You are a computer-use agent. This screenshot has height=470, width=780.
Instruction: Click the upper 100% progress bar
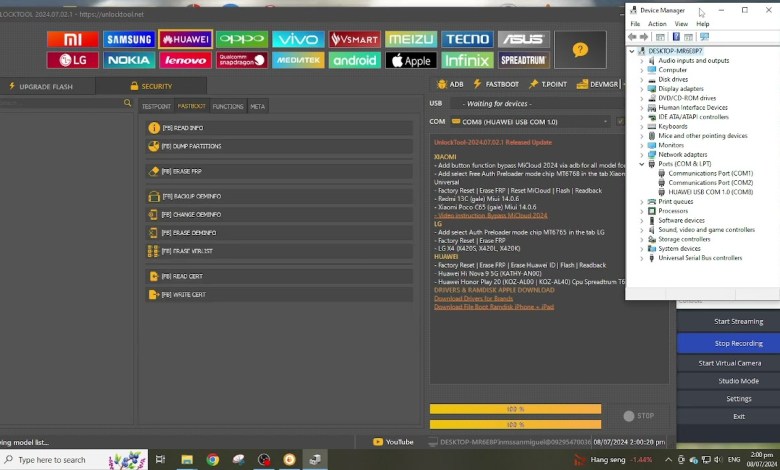[515, 408]
